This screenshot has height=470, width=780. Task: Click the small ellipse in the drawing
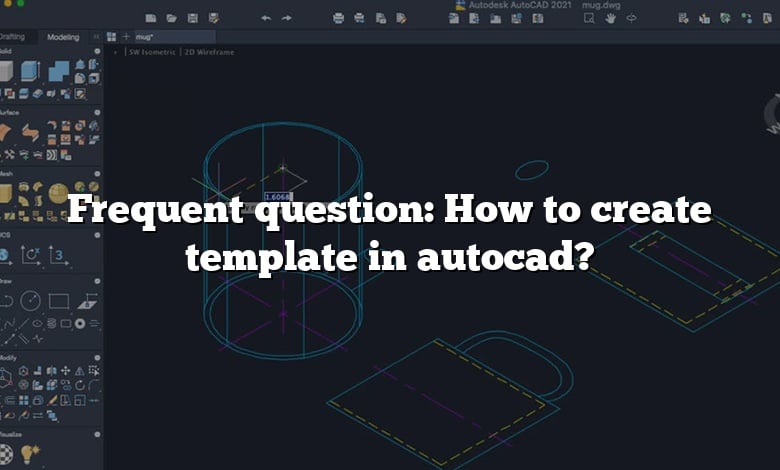532,170
